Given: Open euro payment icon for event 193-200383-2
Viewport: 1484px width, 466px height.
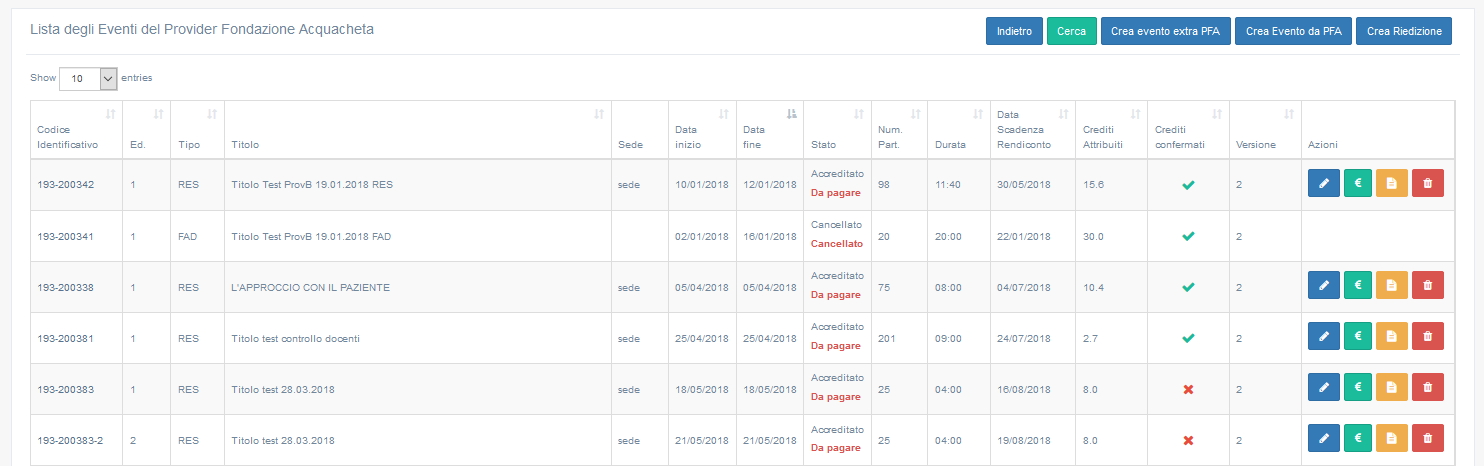Looking at the screenshot, I should tap(1358, 439).
